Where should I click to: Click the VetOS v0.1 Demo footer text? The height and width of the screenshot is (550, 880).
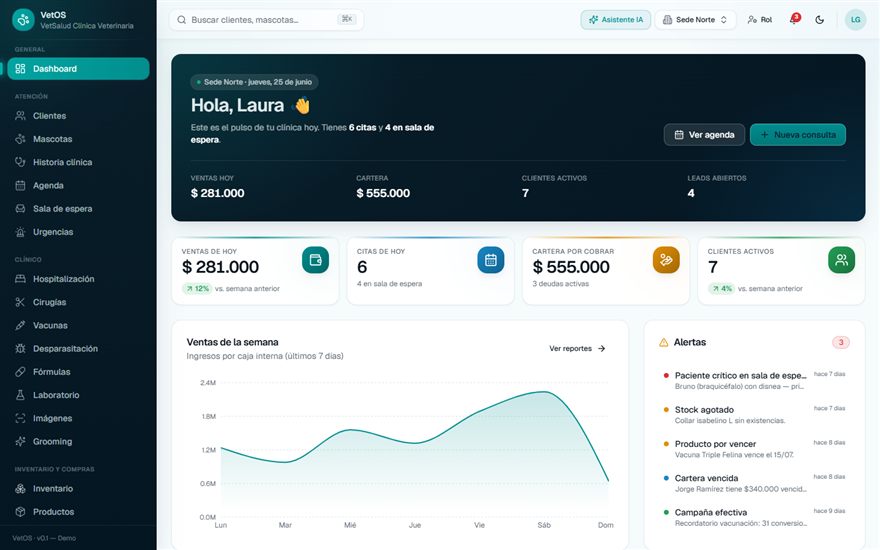pos(44,538)
